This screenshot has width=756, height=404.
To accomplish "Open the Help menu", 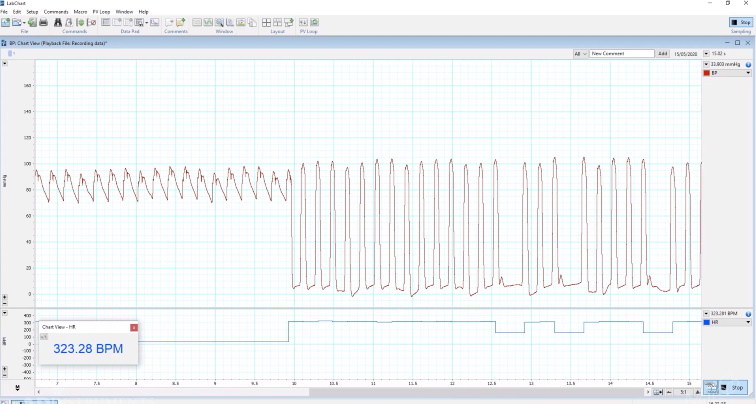I will point(143,12).
